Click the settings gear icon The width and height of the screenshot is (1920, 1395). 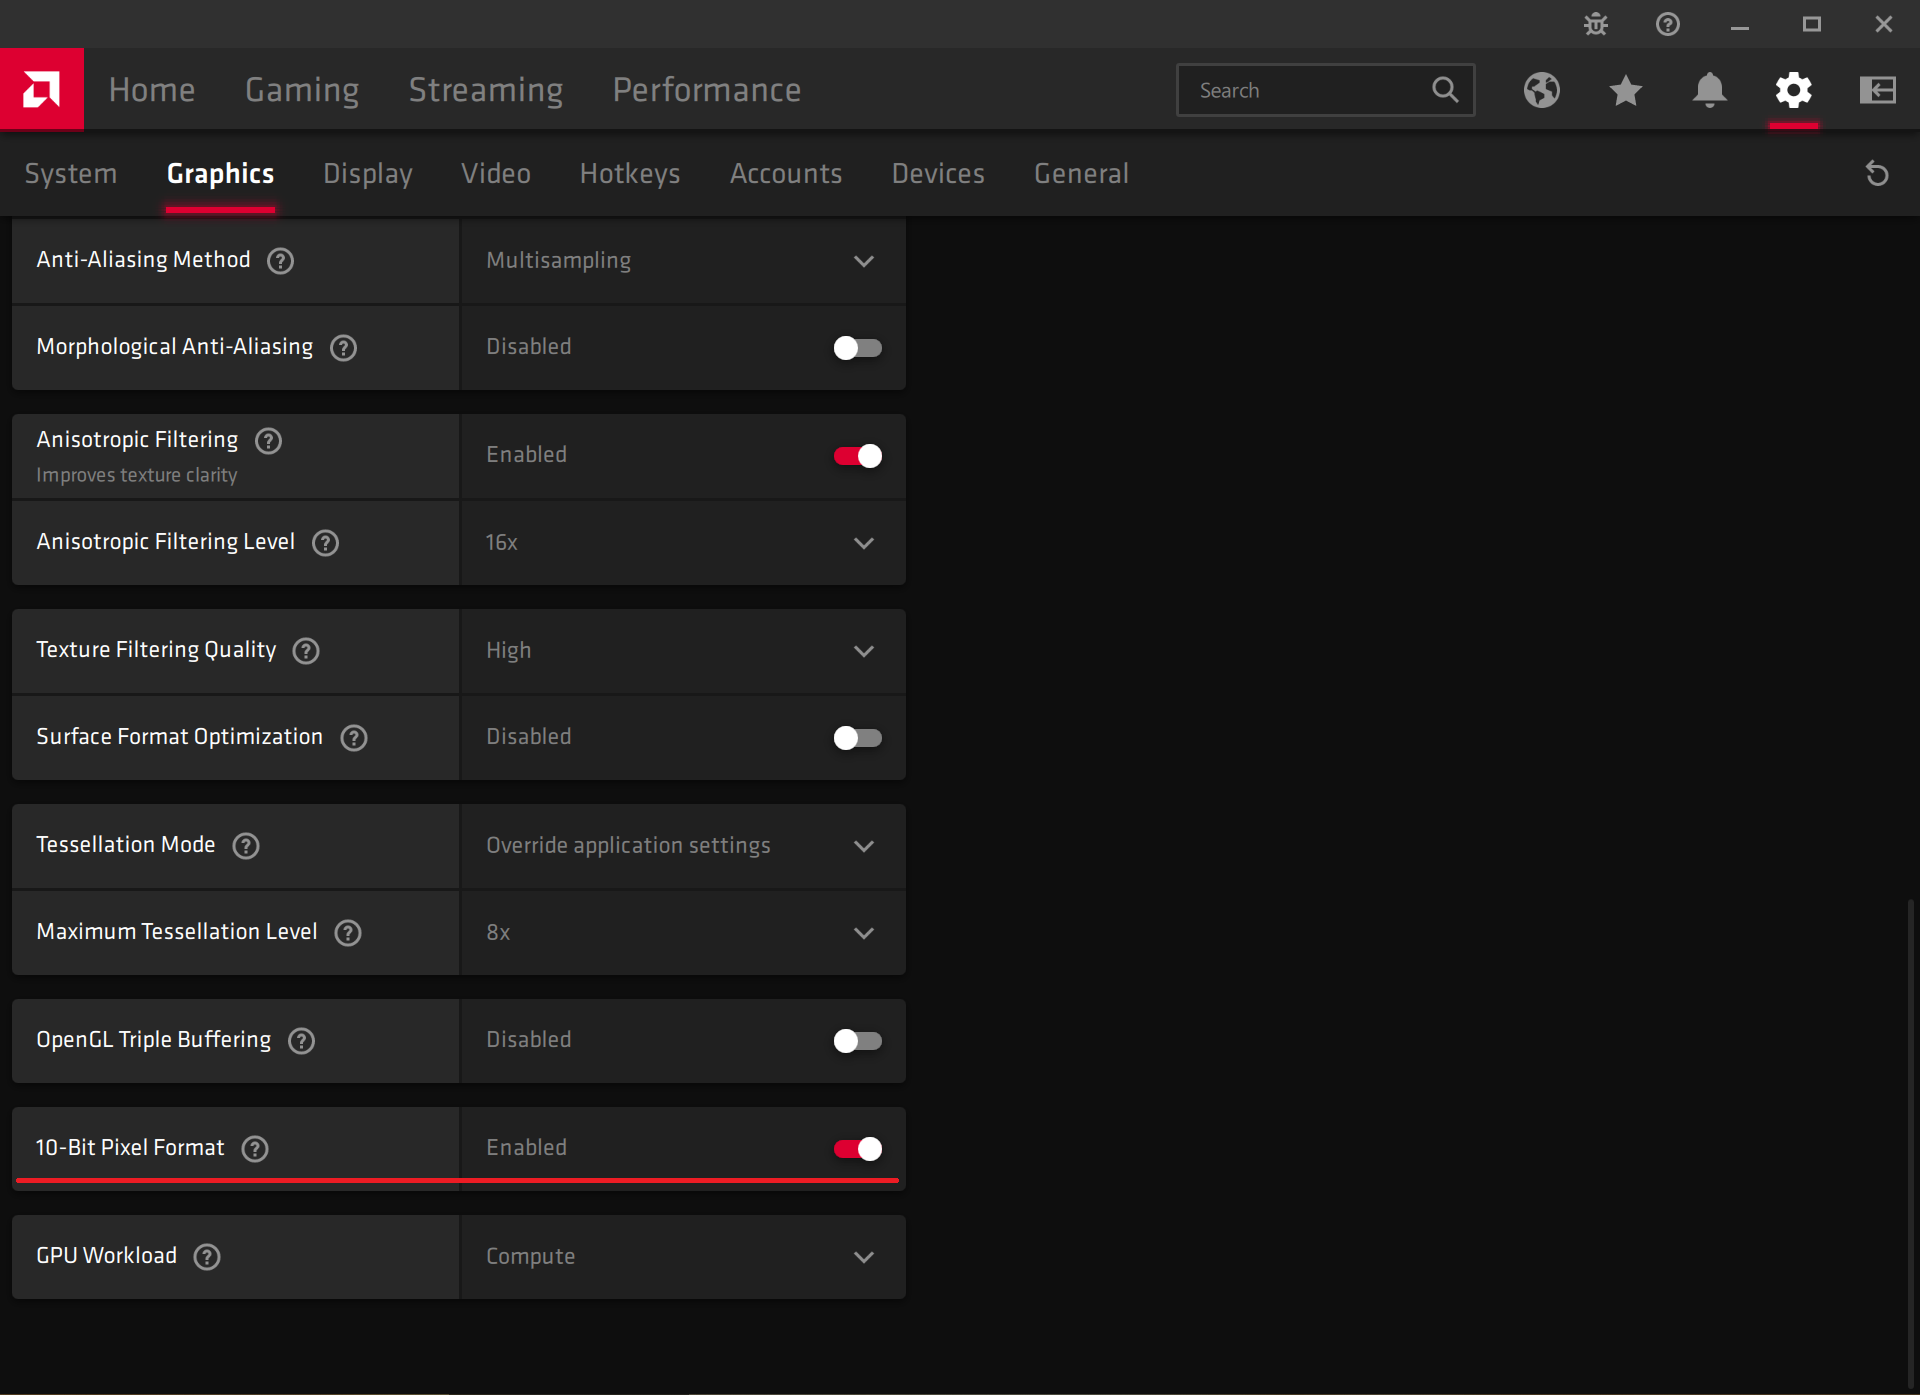click(1793, 90)
